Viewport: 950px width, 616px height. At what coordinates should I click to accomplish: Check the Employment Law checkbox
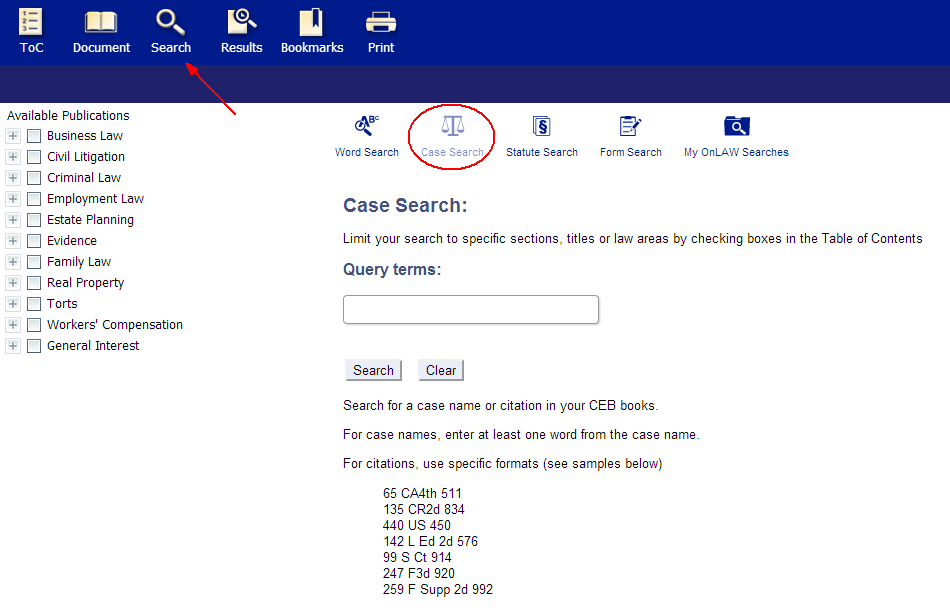click(x=34, y=199)
